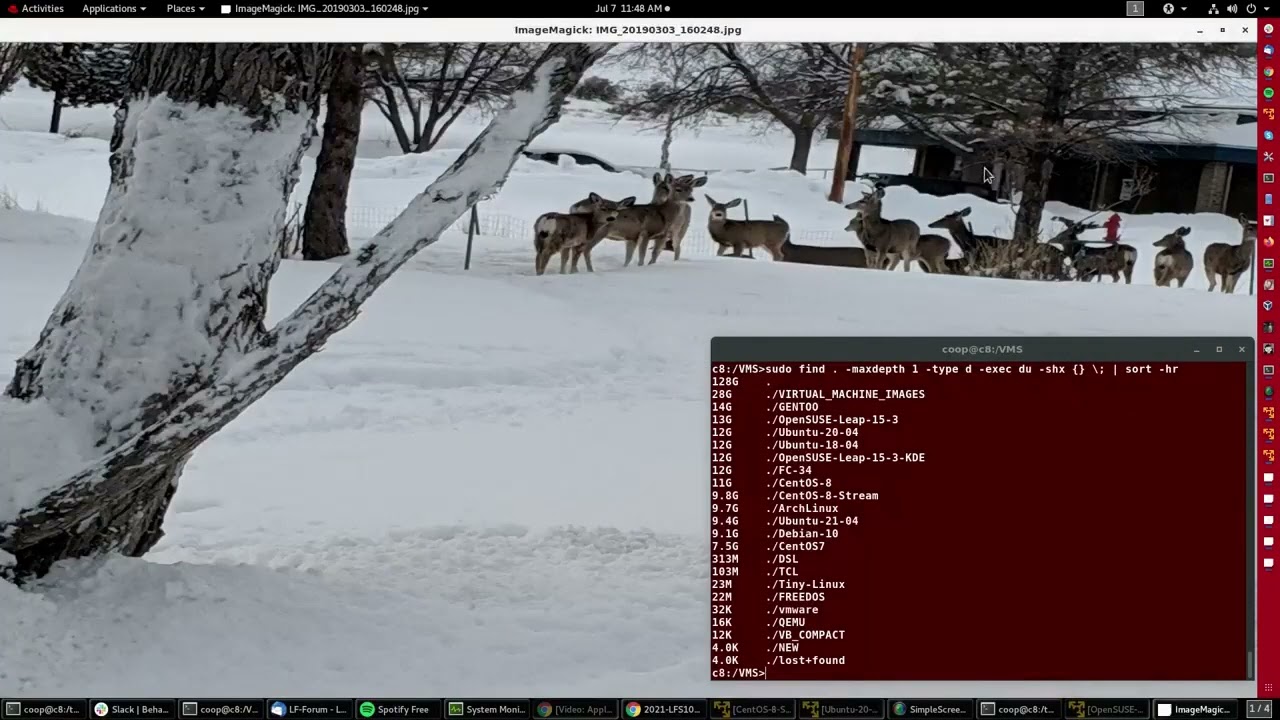1280x720 pixels.
Task: Minimize the ImageMagick image window
Action: click(x=1199, y=30)
